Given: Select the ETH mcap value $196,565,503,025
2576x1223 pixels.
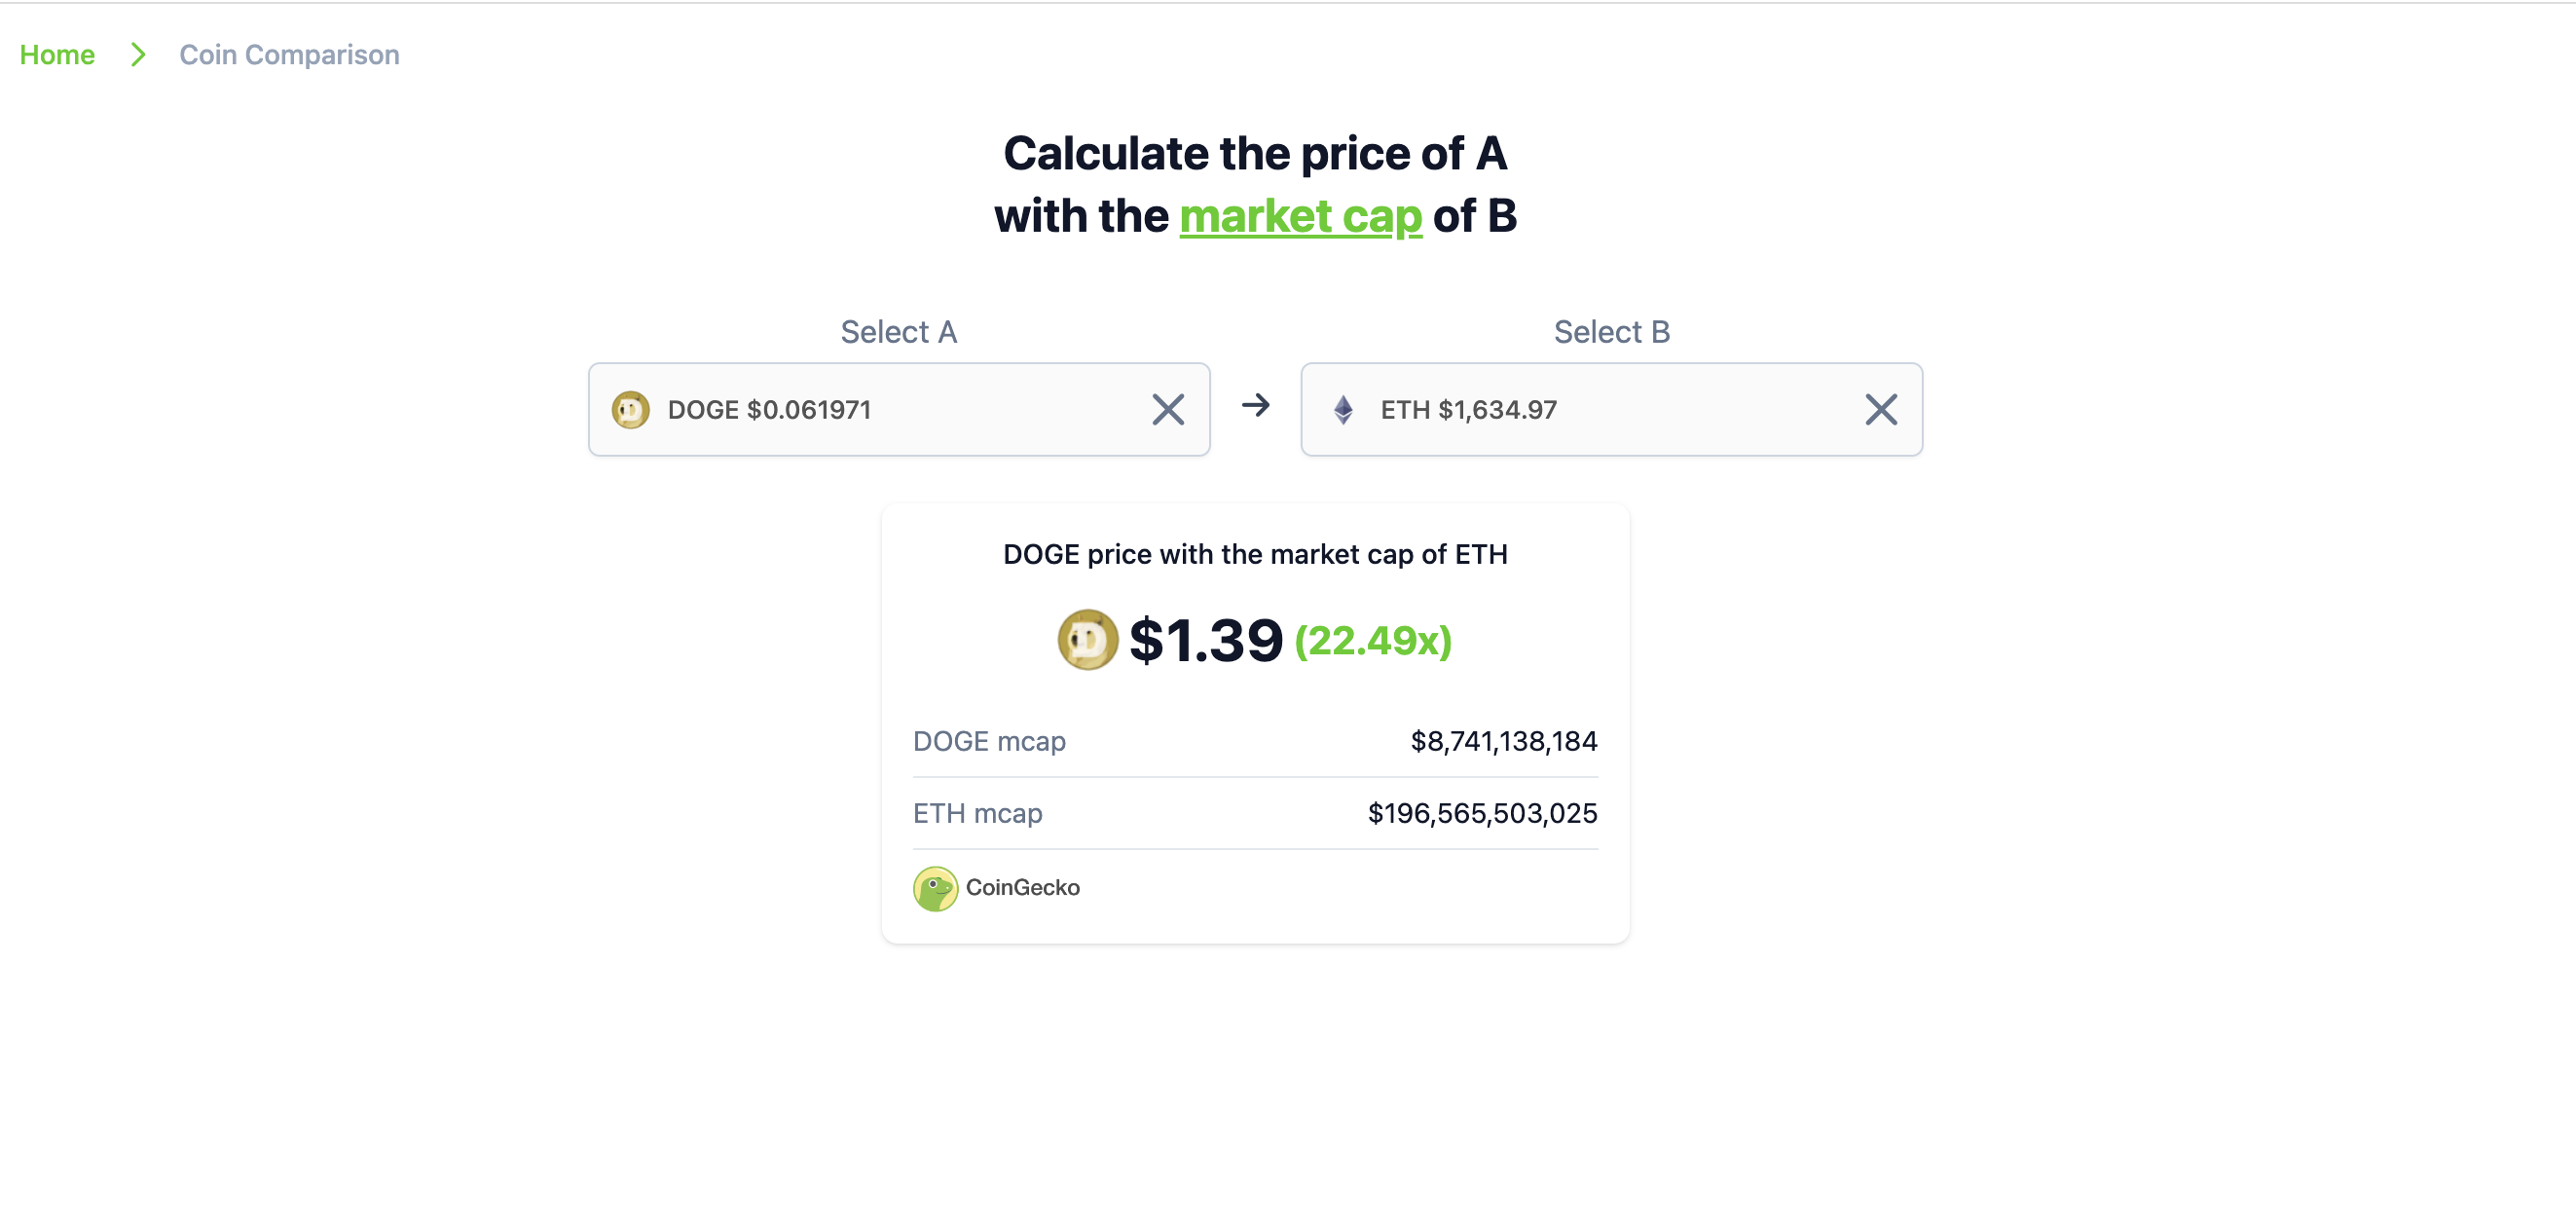Looking at the screenshot, I should point(1483,813).
